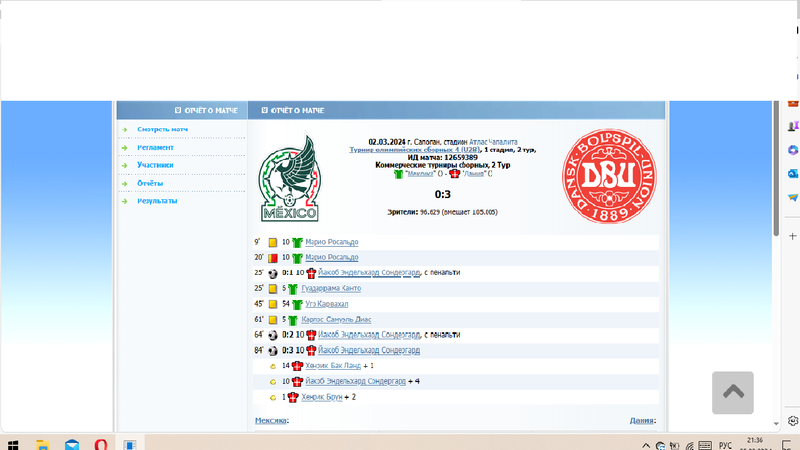This screenshot has width=800, height=450.
Task: Click the coin icon in Хенрик Бак Ланд row
Action: point(273,366)
